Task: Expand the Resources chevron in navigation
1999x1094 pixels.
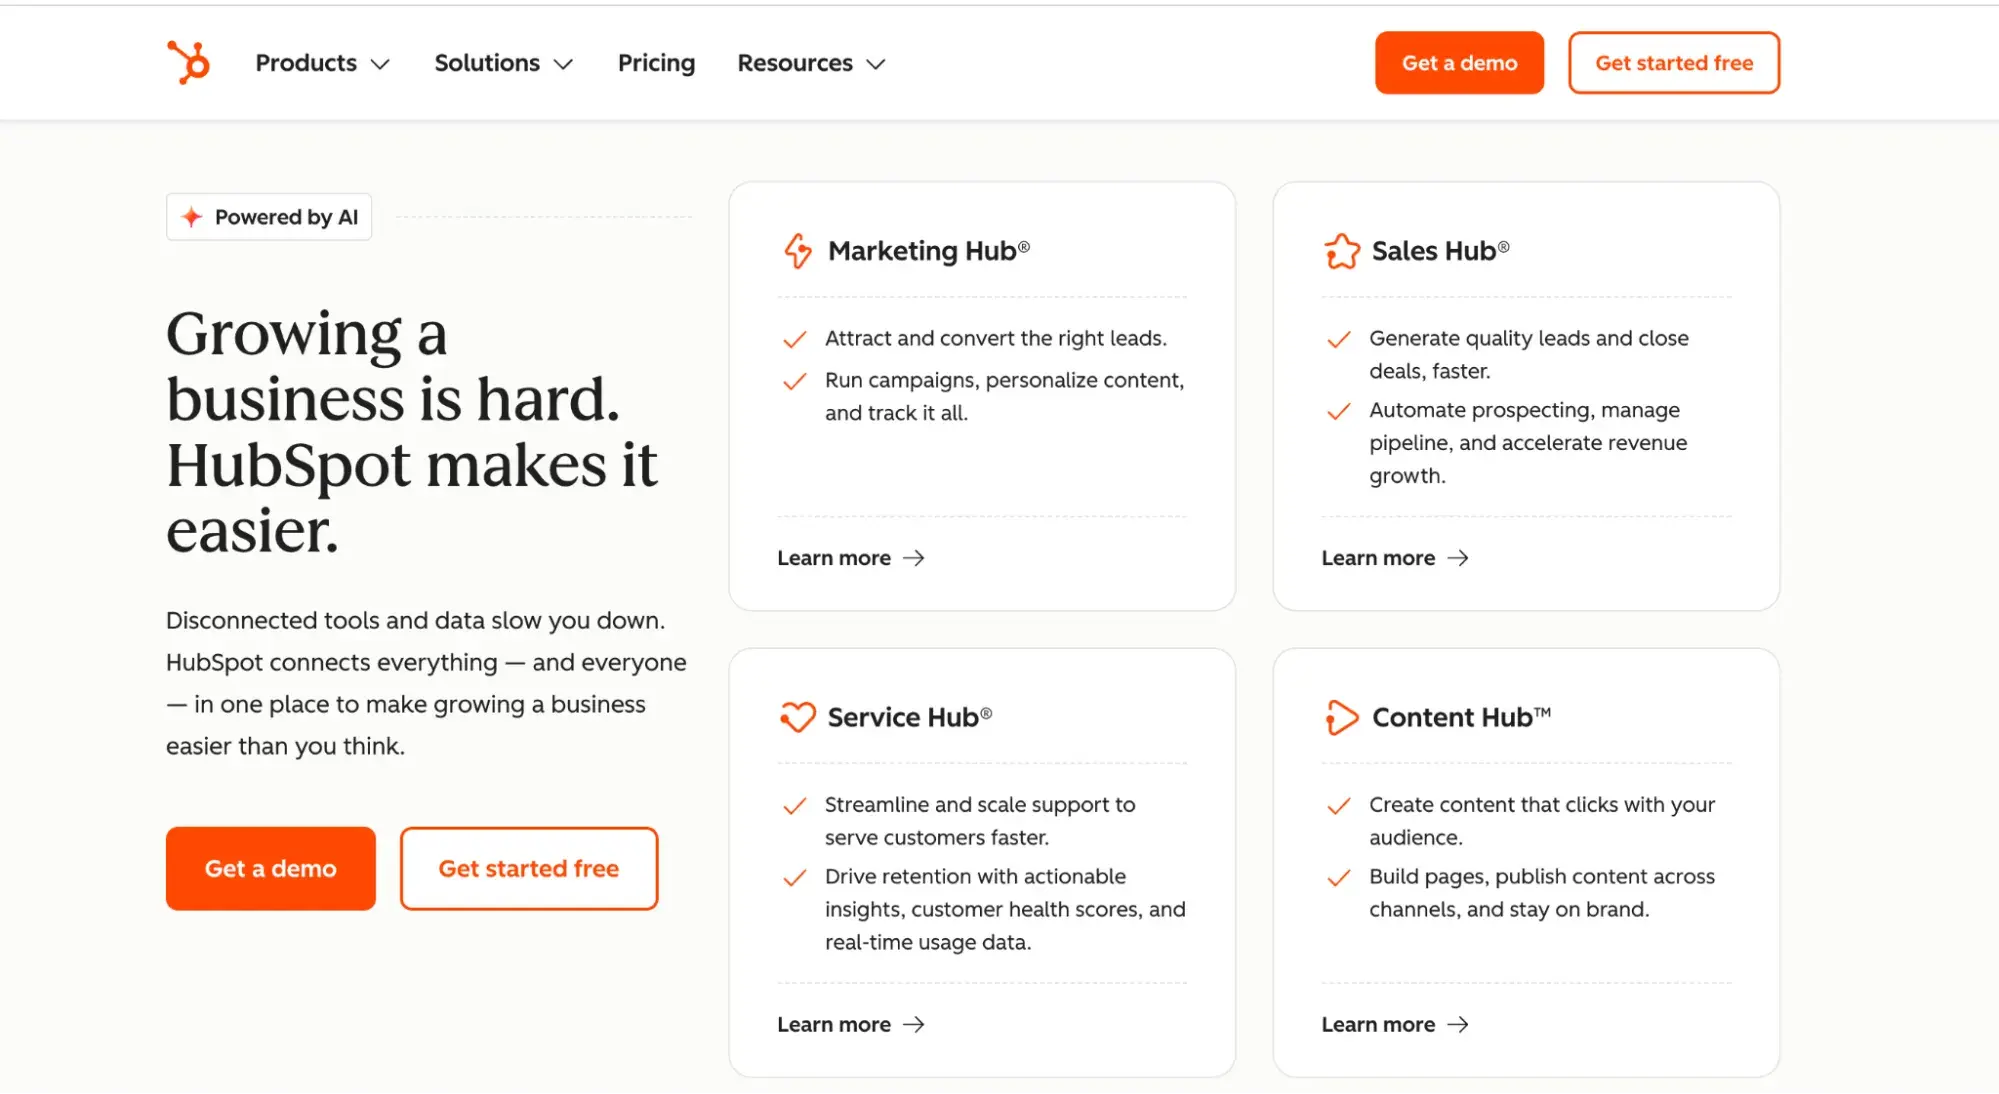Action: 876,64
